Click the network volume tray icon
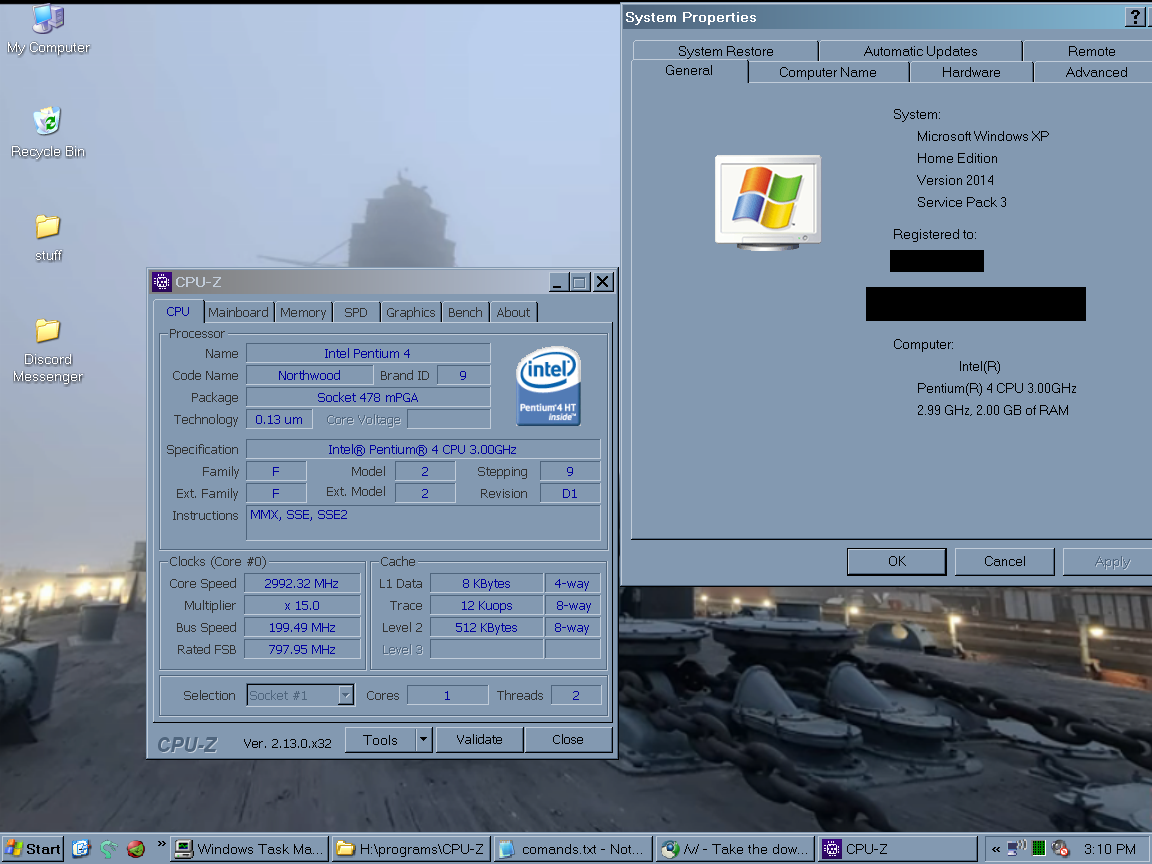The image size is (1152, 864). point(1017,848)
